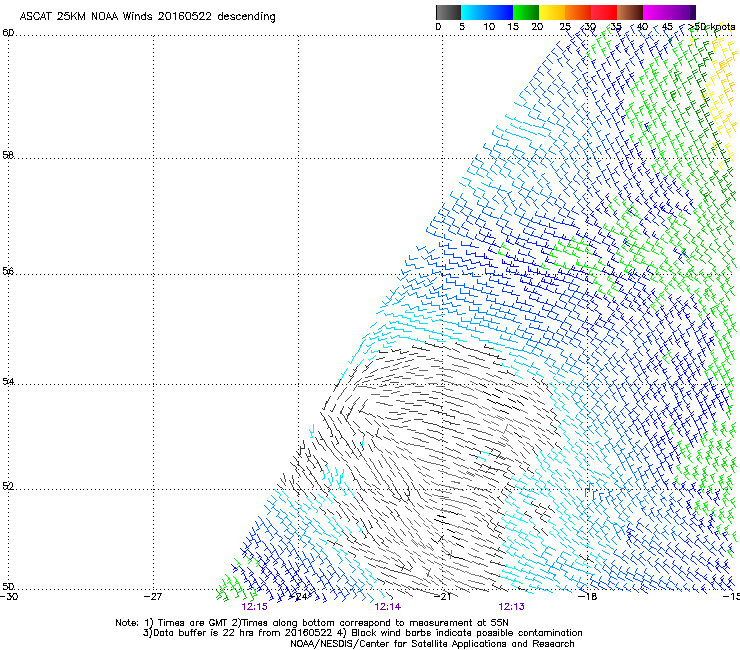Screen dimensions: 740x650
Task: Click the latitude label 50
Action: pyautogui.click(x=8, y=586)
